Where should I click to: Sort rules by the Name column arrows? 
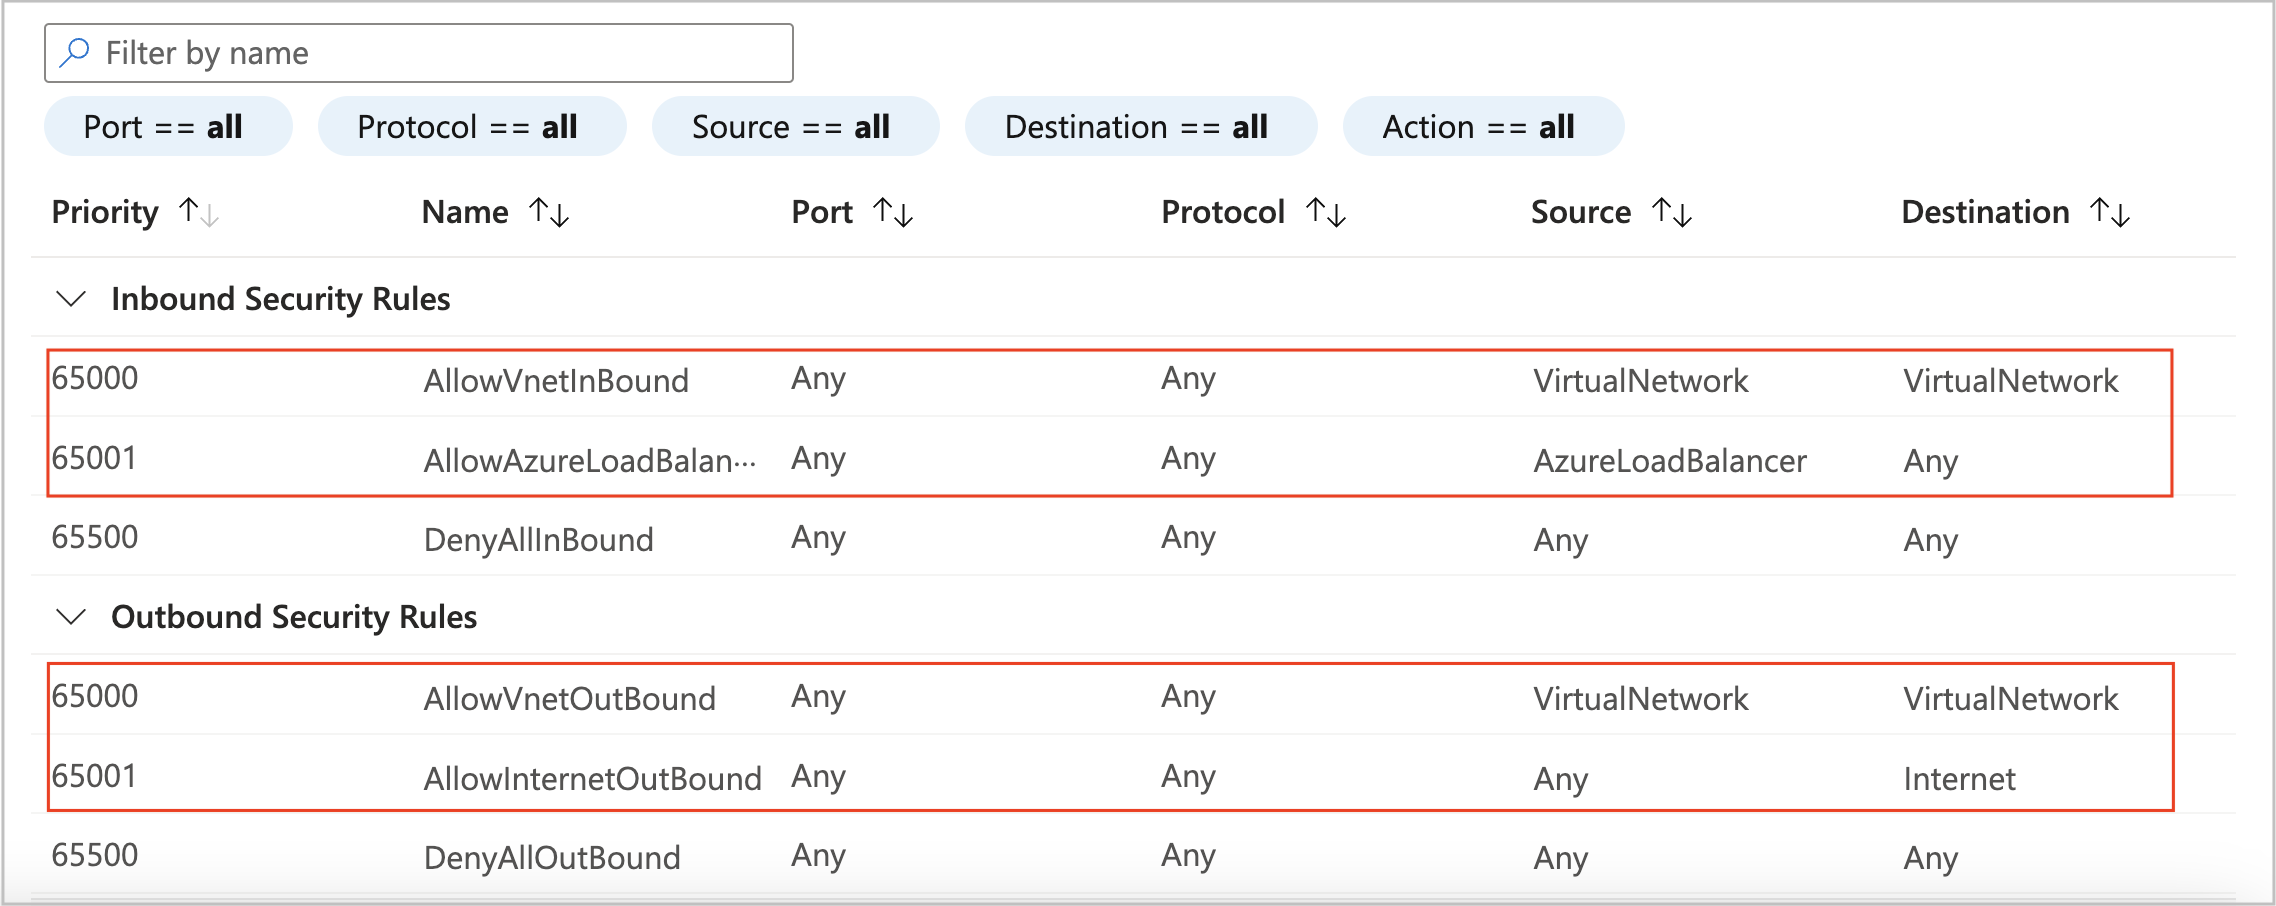tap(548, 211)
